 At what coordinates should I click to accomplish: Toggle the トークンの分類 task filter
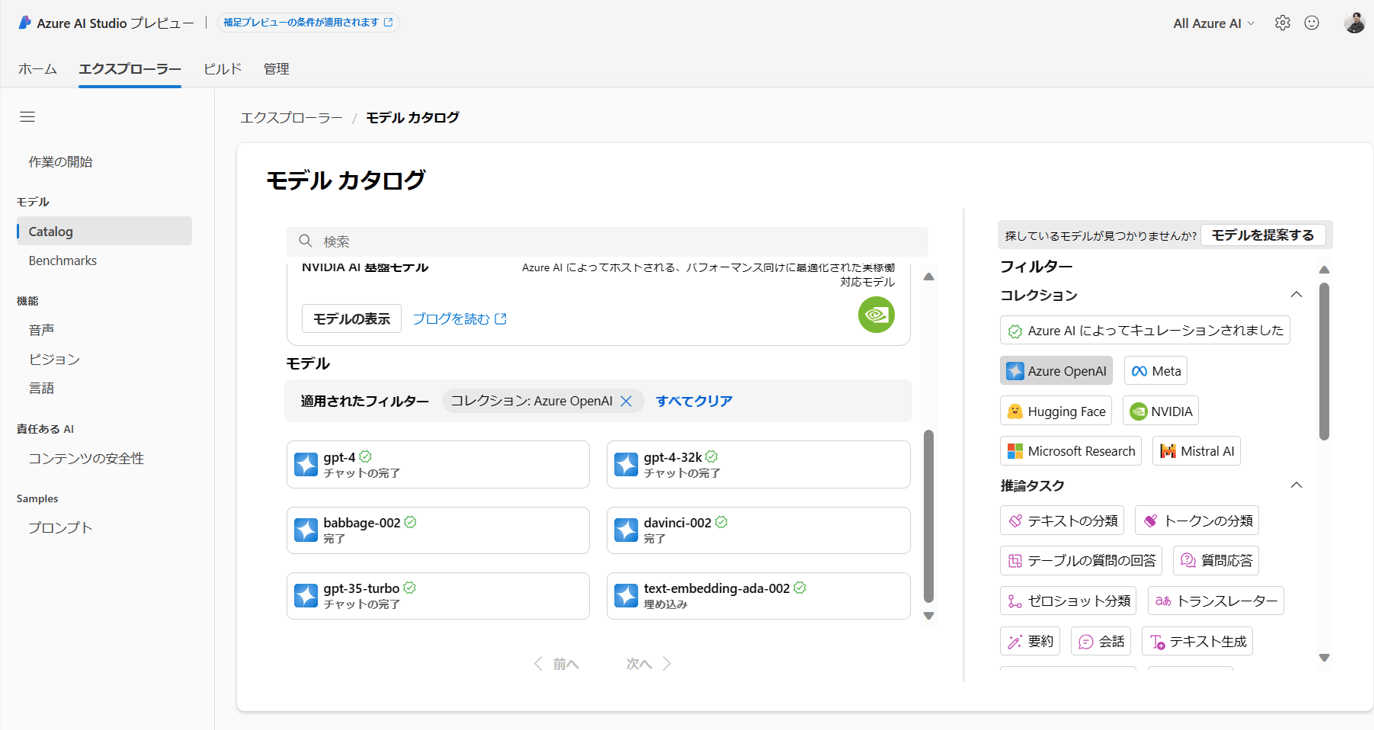[1197, 521]
